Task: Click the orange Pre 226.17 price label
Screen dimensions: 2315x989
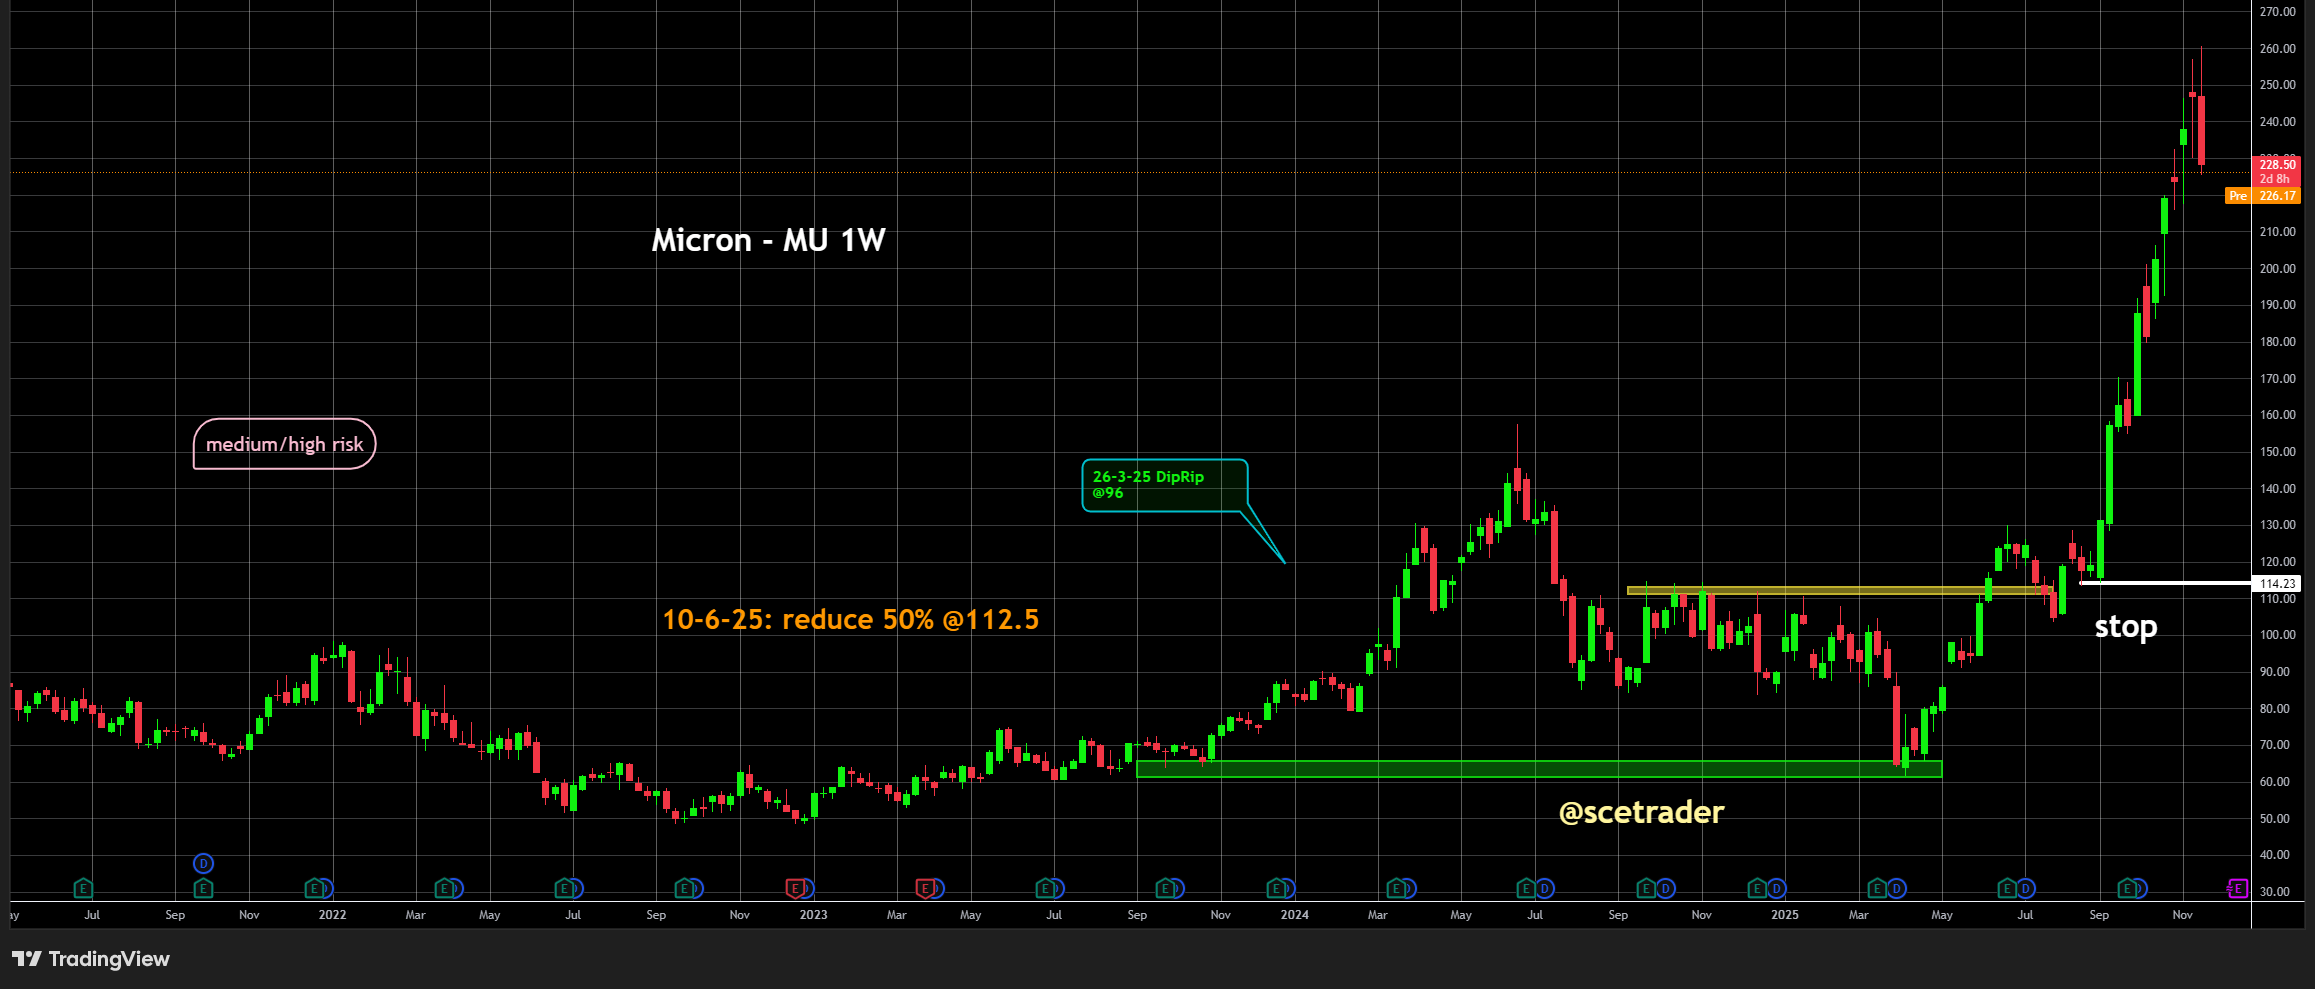Action: coord(2264,196)
